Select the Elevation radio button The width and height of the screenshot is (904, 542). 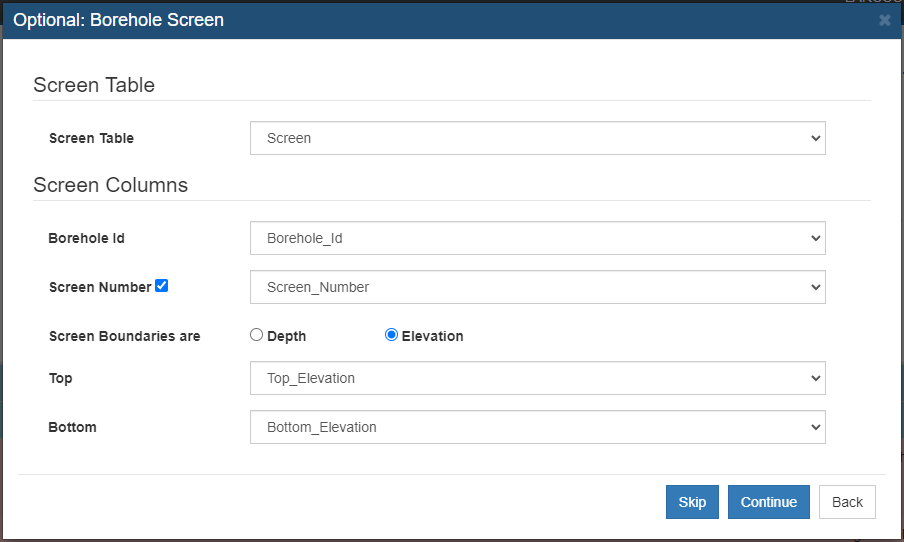tap(391, 334)
